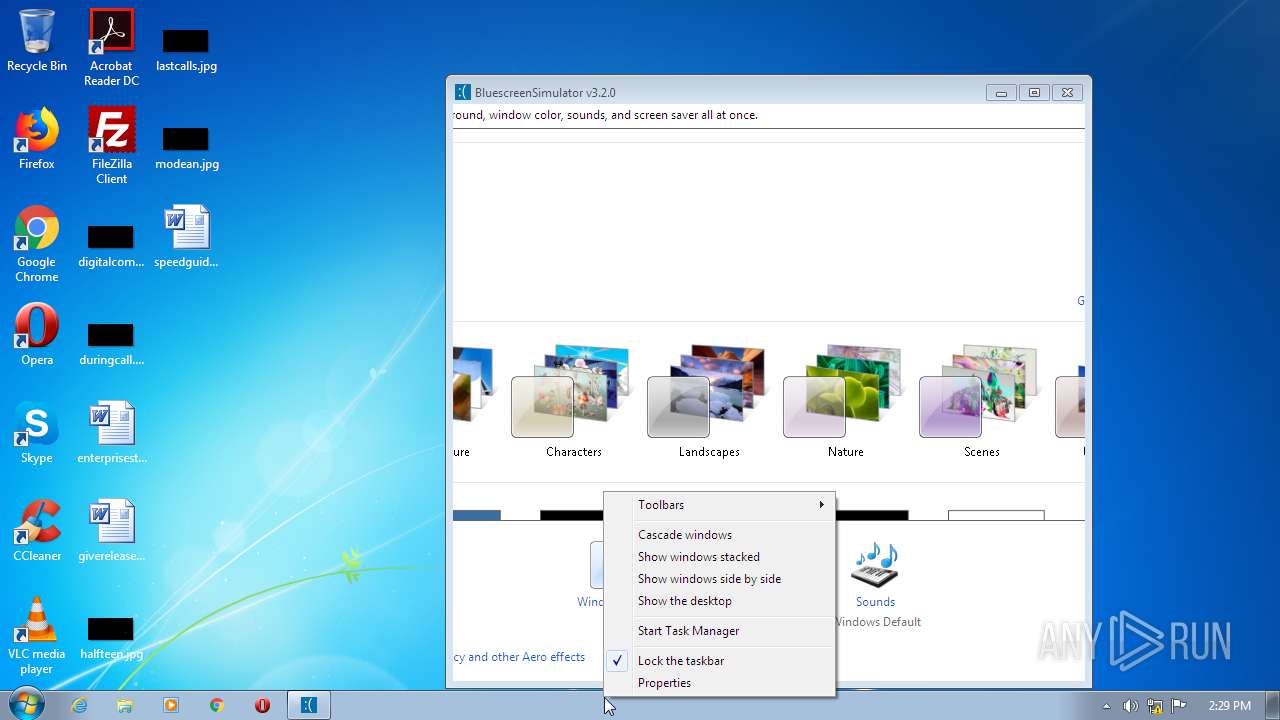Open Chrome from the taskbar
This screenshot has width=1280, height=720.
[x=217, y=705]
